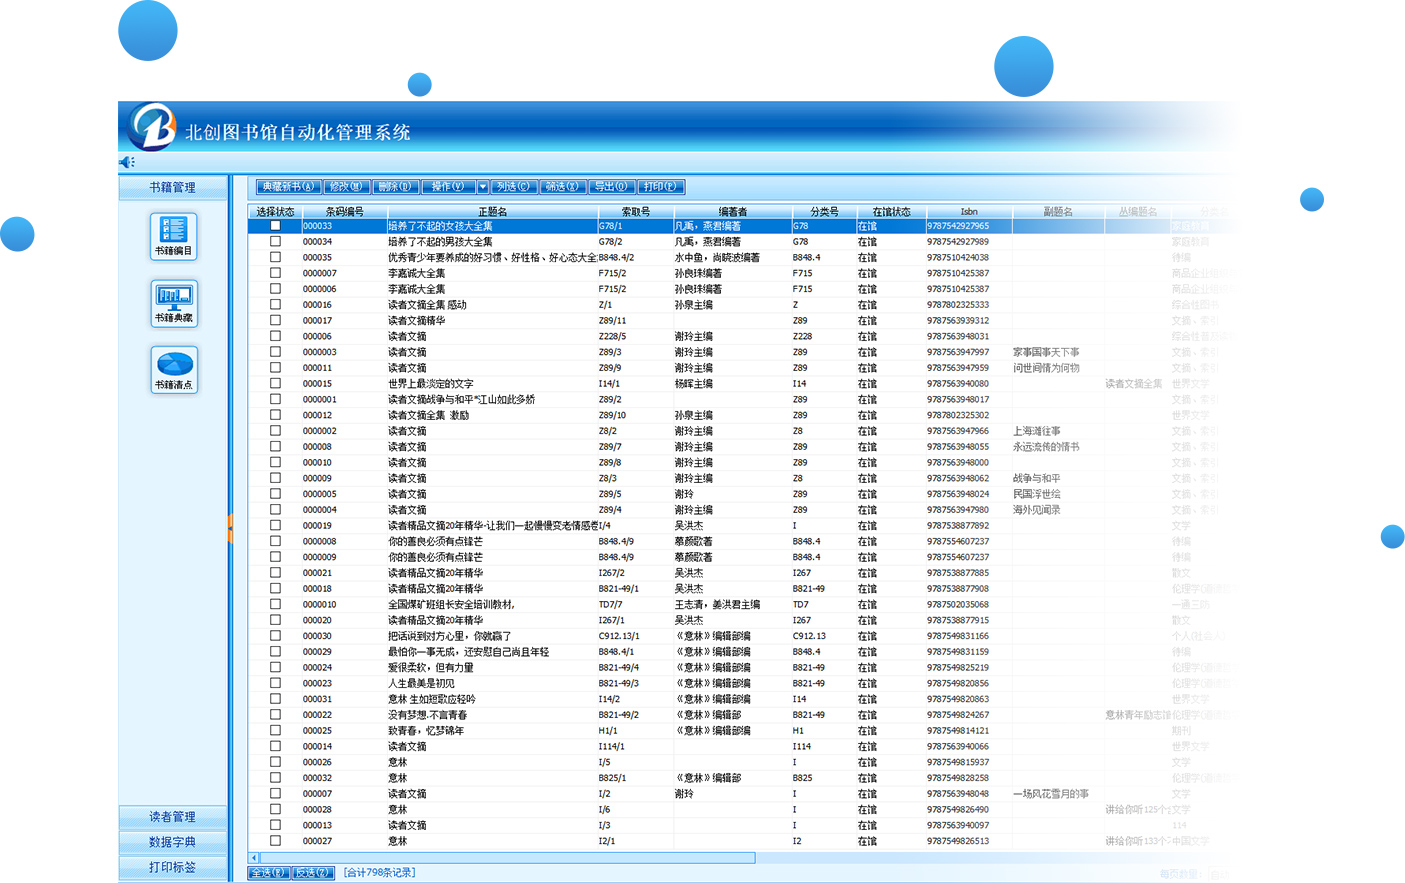Click the speaker icon below the logo
Image resolution: width=1405 pixels, height=883 pixels.
tap(127, 162)
